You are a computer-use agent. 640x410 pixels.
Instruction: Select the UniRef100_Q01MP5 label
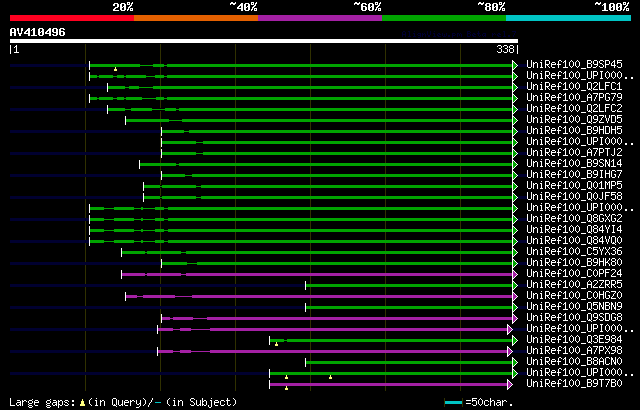(x=574, y=186)
